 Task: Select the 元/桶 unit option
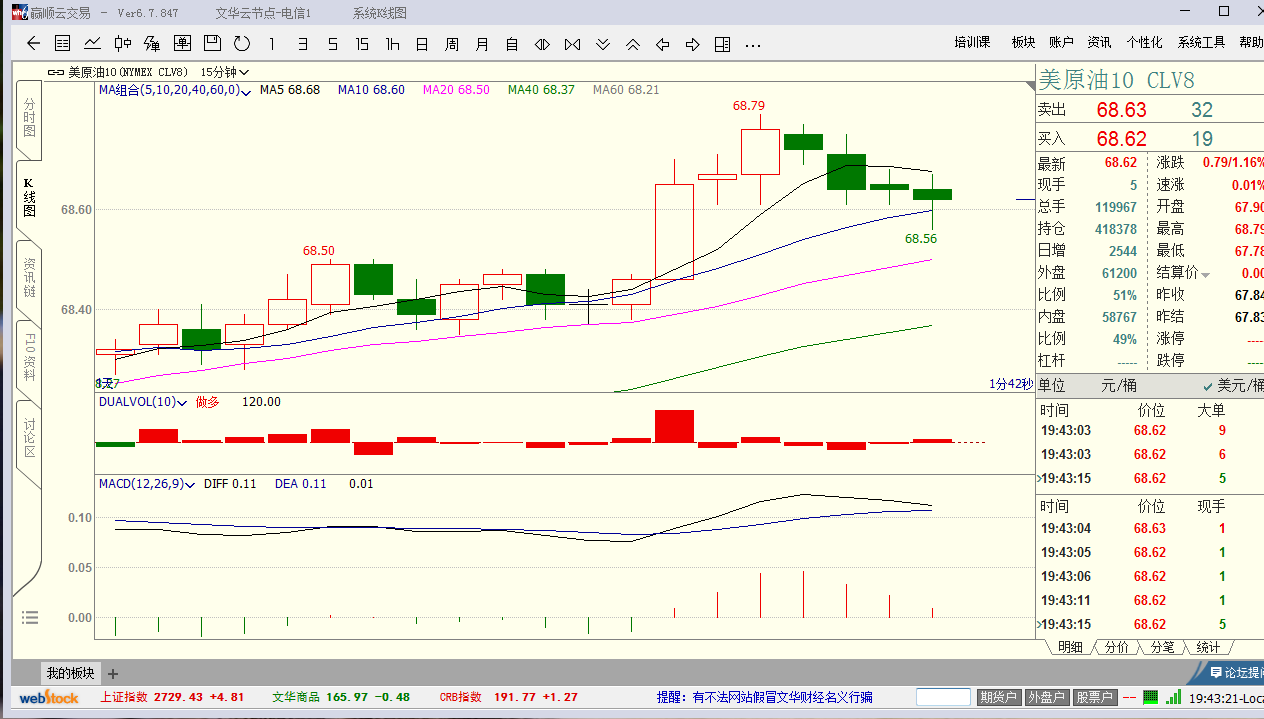pos(1118,386)
